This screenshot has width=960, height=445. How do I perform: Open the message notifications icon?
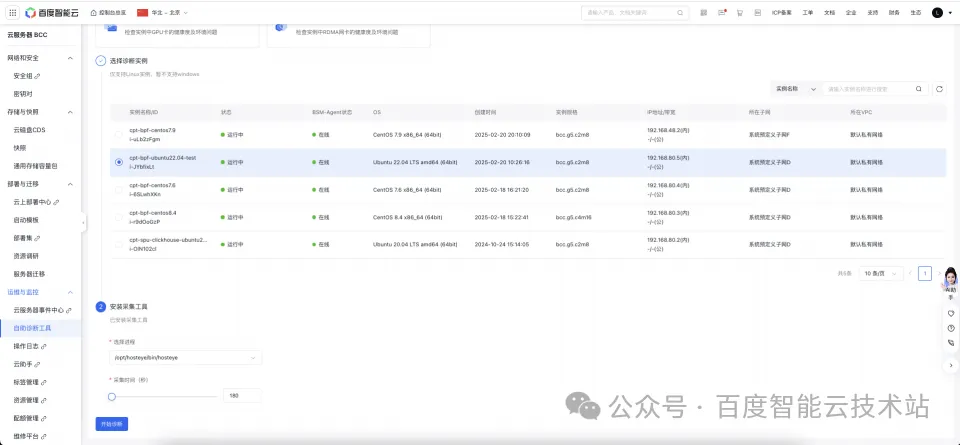tap(722, 12)
